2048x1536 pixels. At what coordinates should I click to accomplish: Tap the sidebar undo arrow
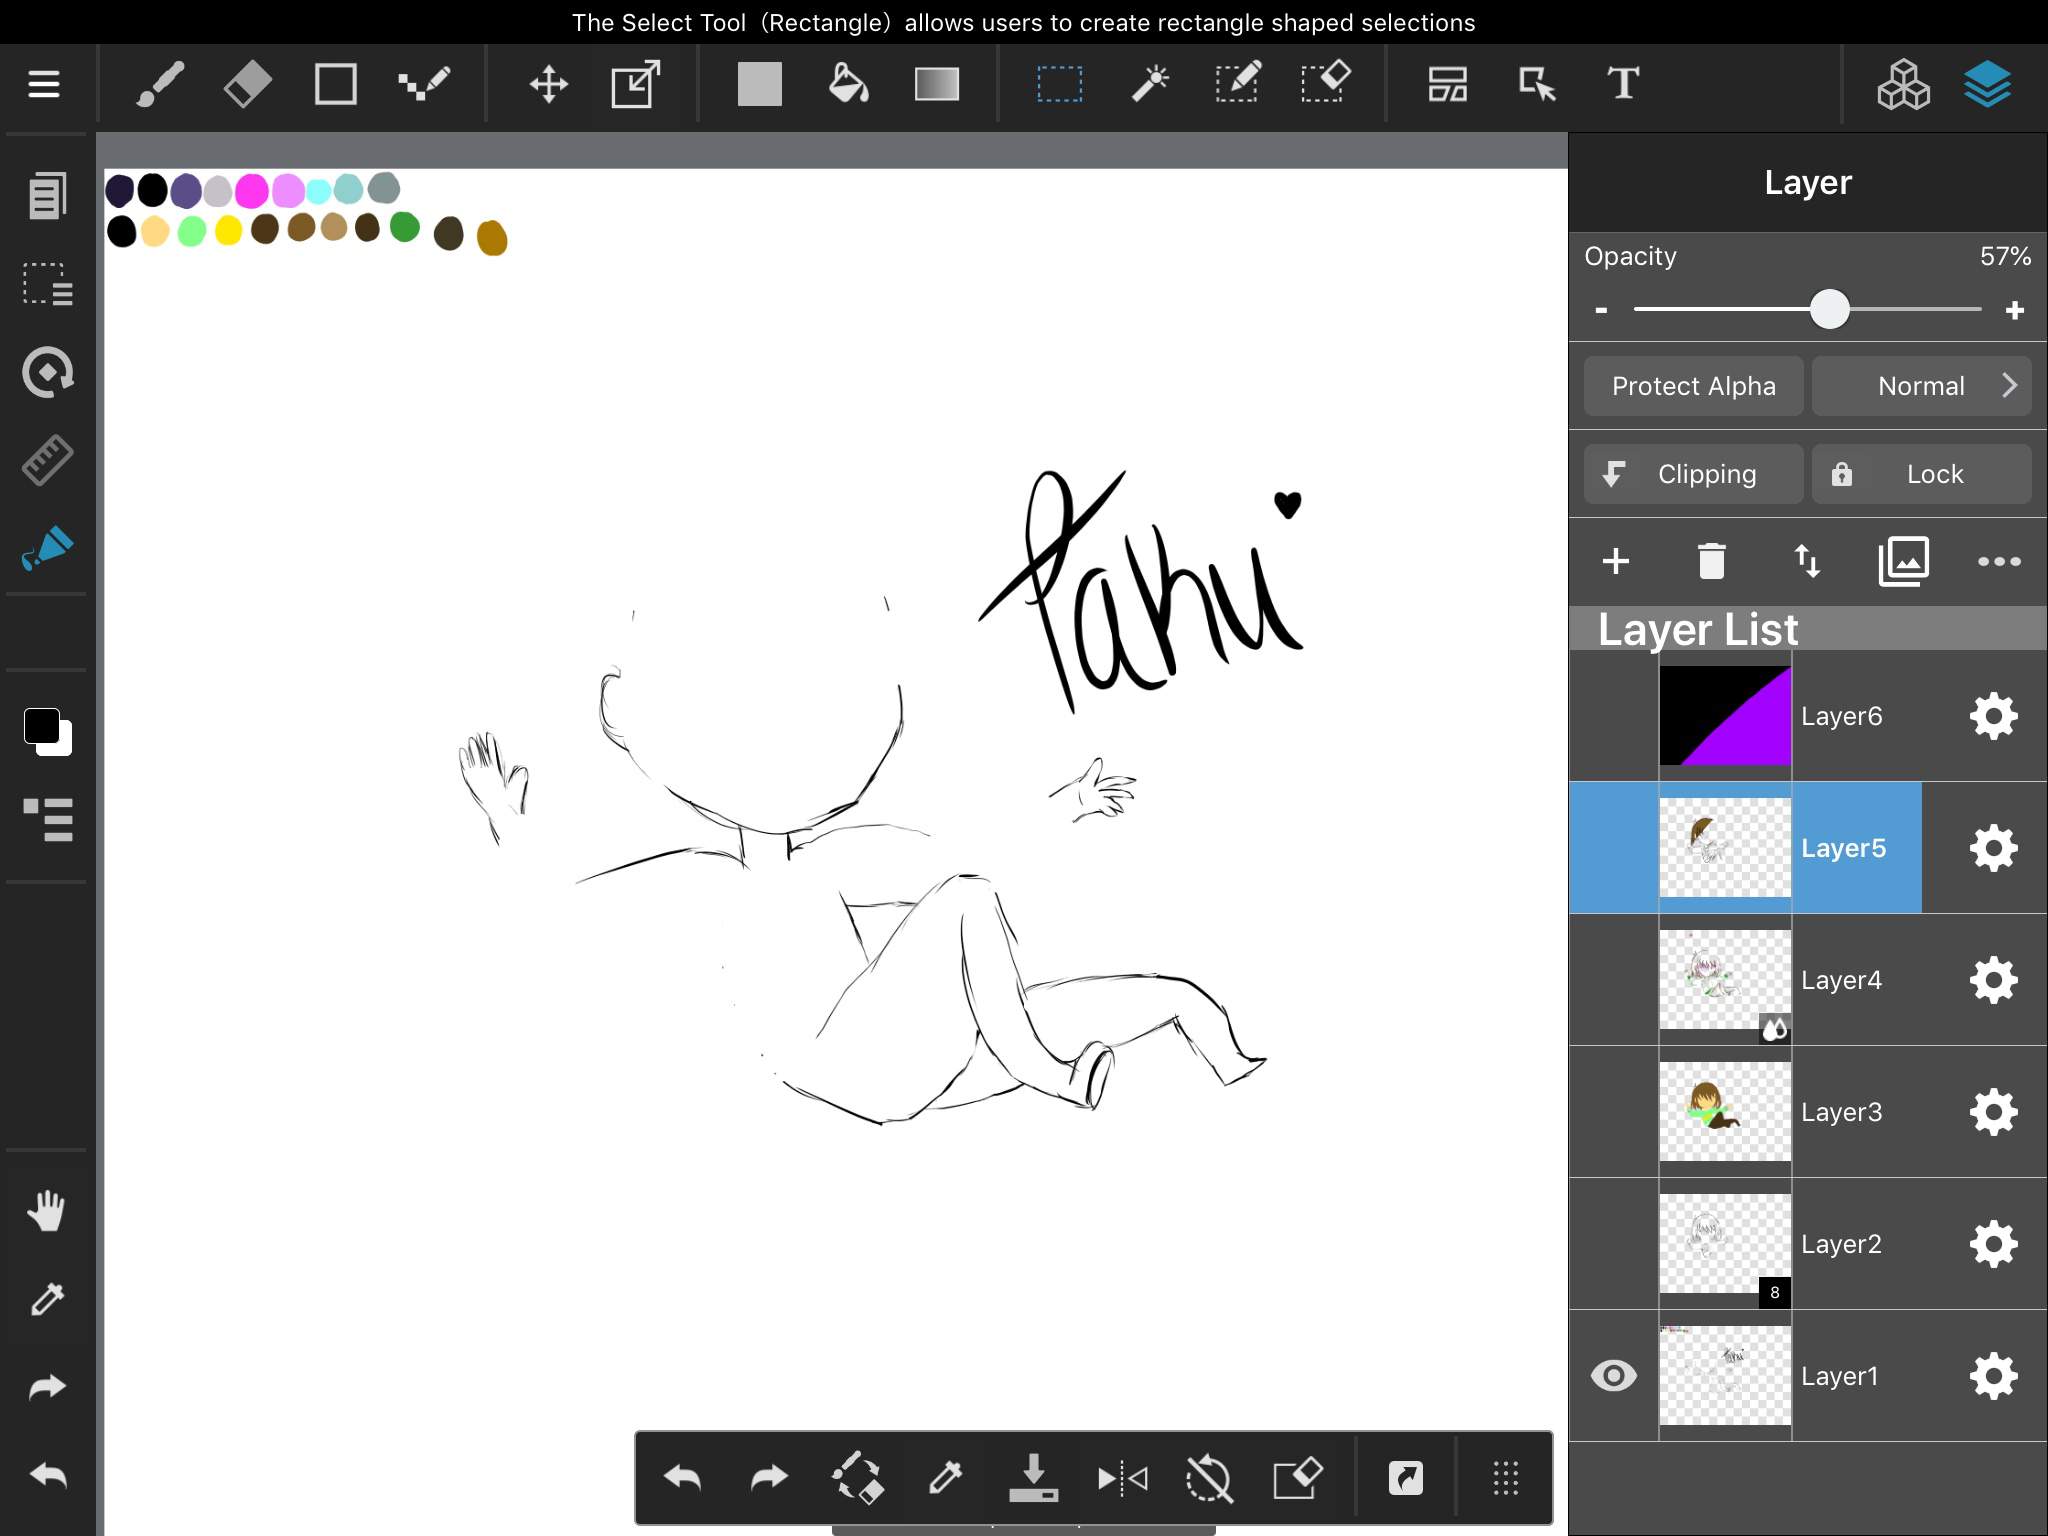tap(47, 1475)
